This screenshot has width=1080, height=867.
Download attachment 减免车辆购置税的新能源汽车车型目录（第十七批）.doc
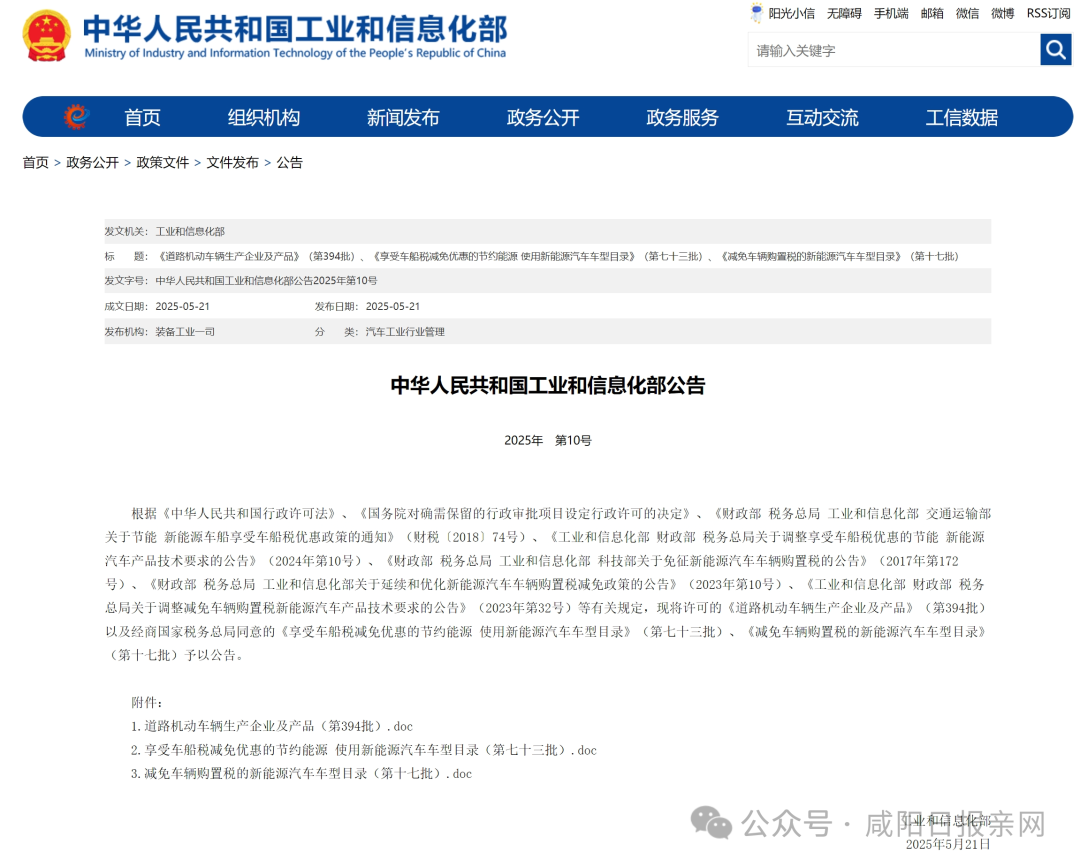coord(301,773)
